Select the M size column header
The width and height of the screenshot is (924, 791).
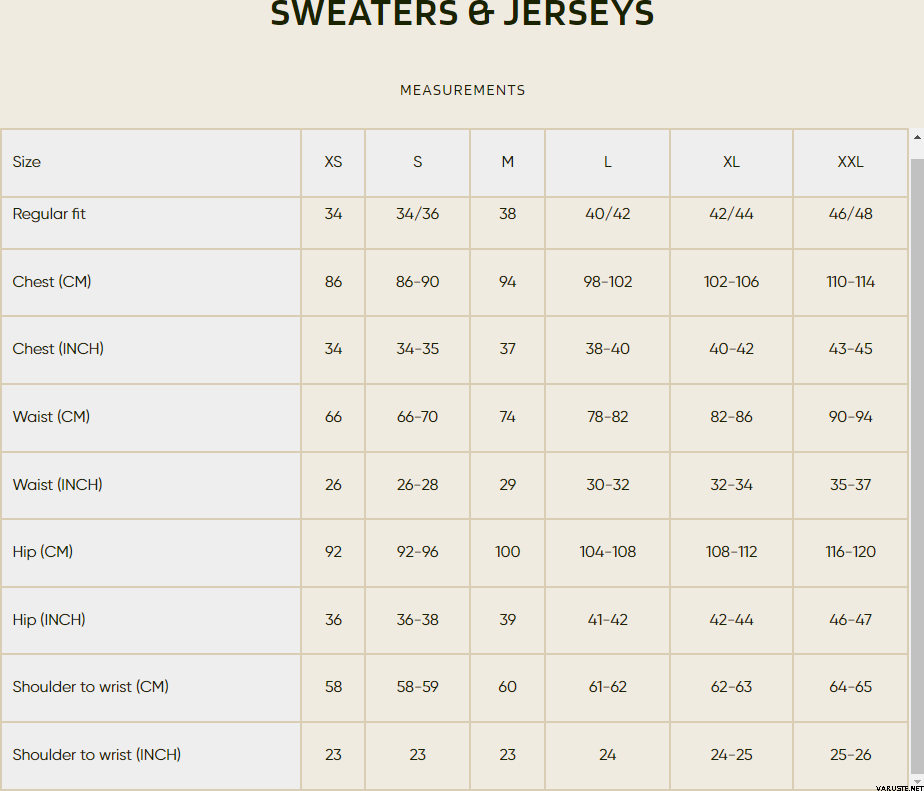pyautogui.click(x=507, y=162)
